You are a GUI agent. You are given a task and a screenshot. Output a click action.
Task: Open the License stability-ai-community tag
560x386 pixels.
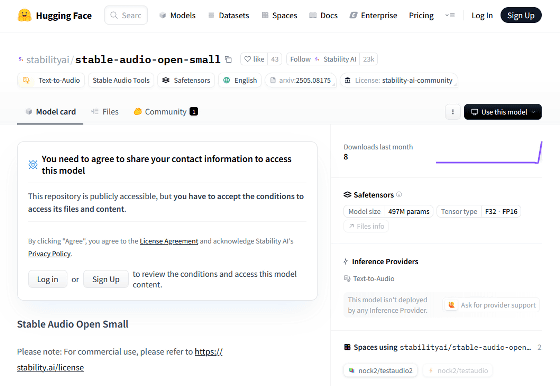(399, 80)
